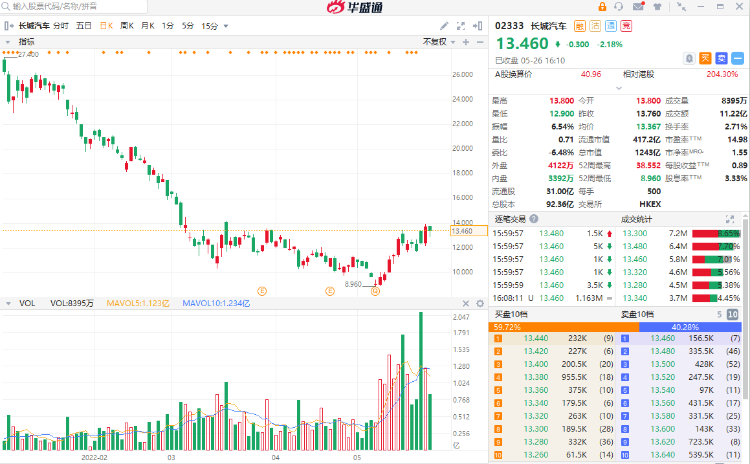Click the orange 买 buy button

coord(705,58)
